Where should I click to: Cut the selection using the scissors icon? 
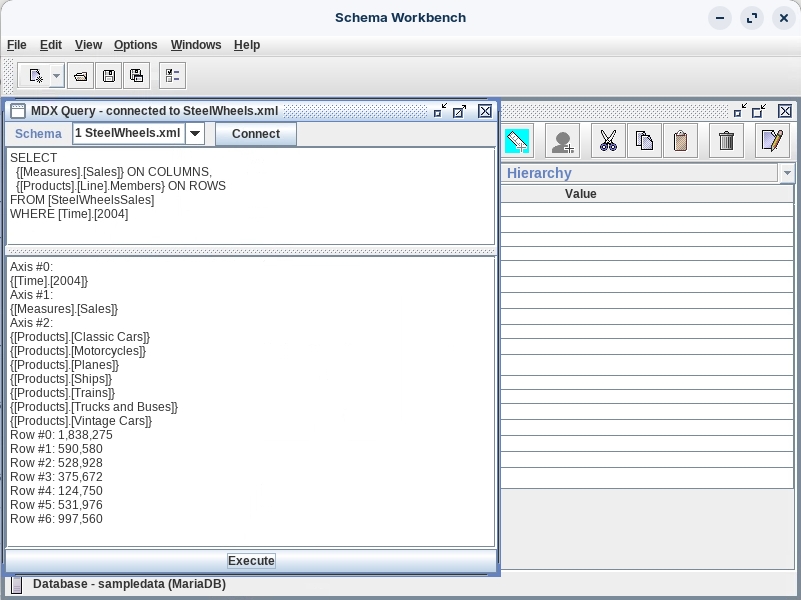(x=607, y=141)
